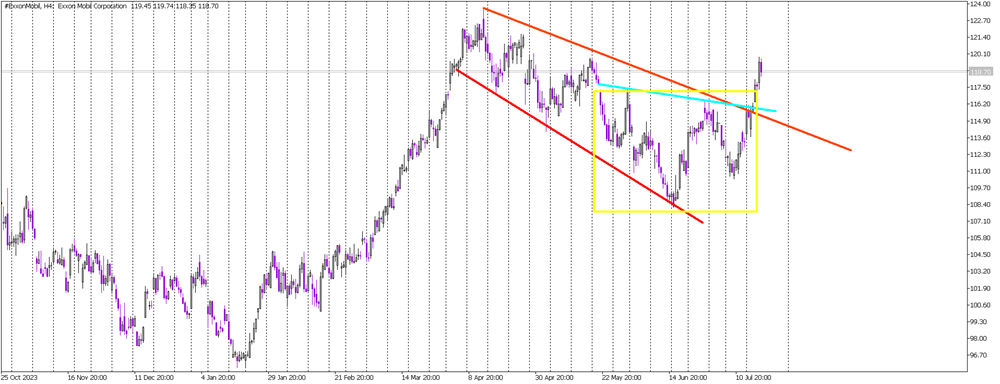Viewport: 1000px width, 384px height.
Task: Click the current price label 118.70
Action: tap(979, 71)
